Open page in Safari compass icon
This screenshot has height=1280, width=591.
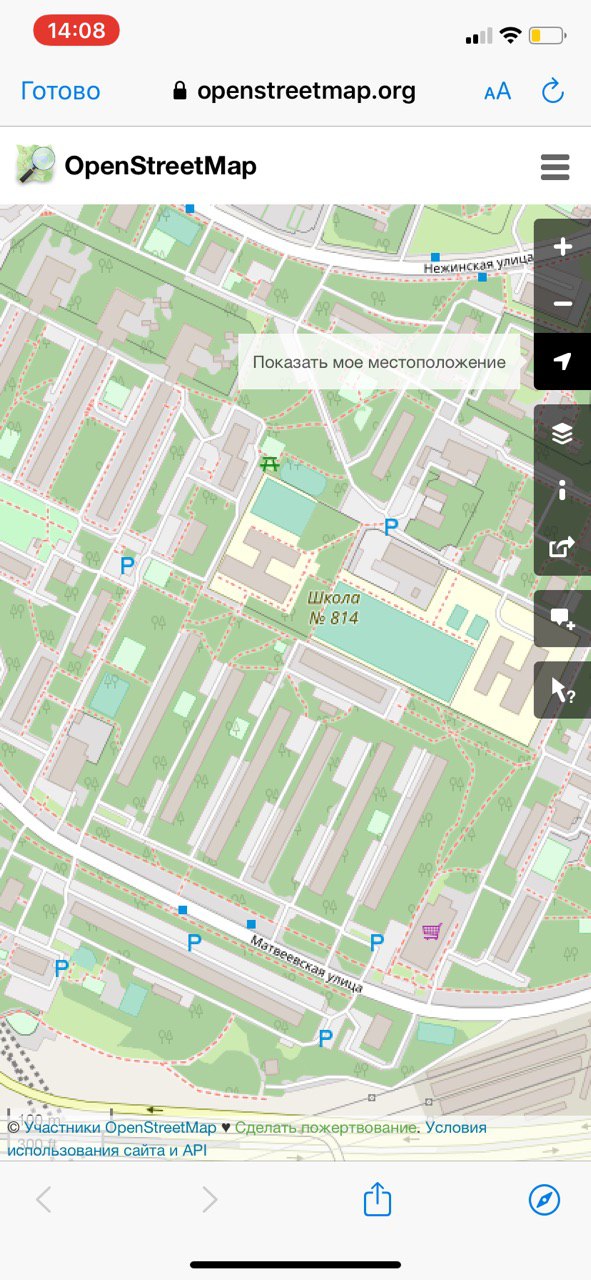(x=545, y=1200)
